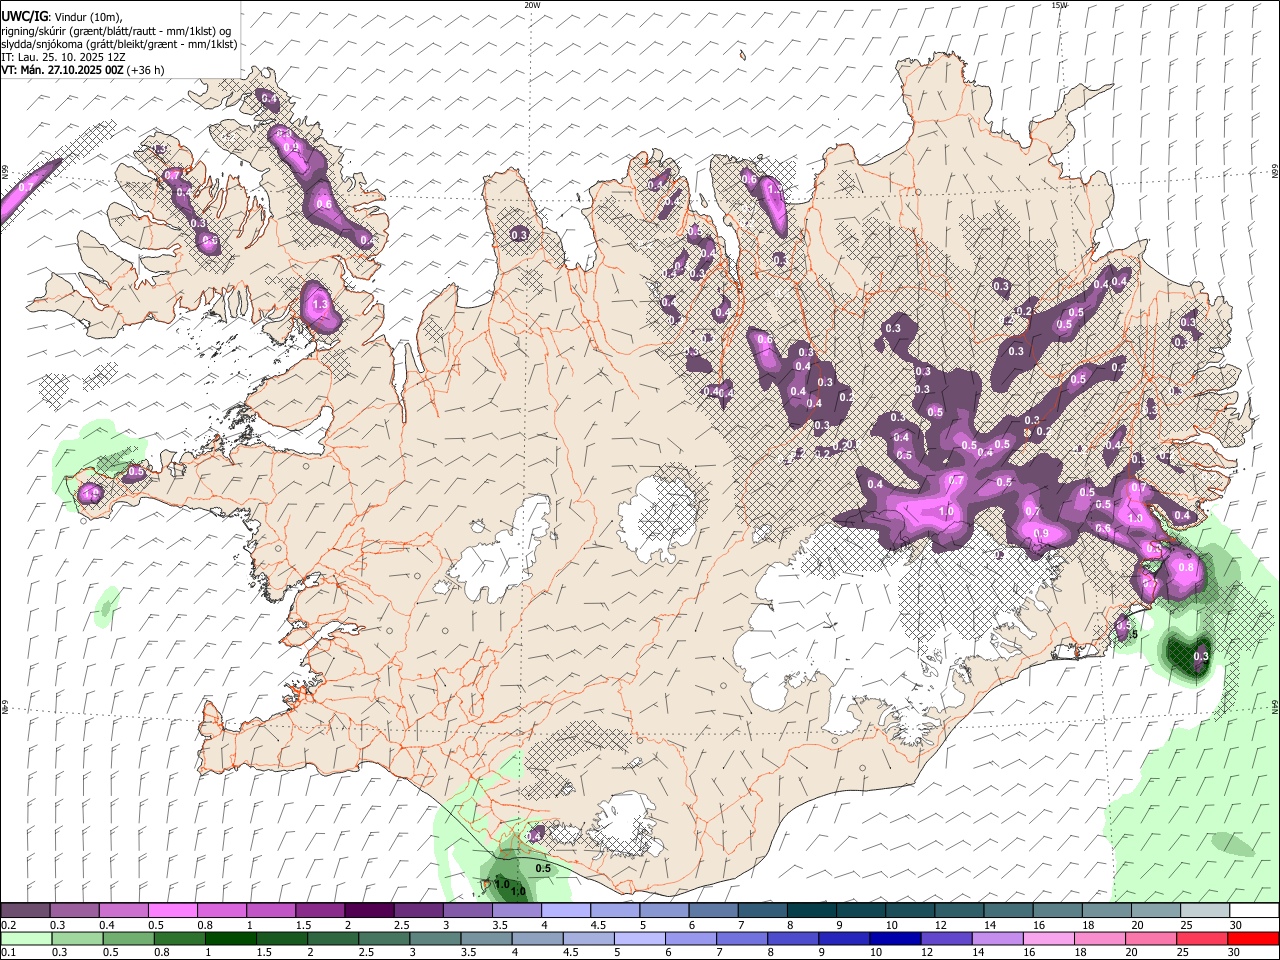Click the black 0.5 label on the south coast
Screen dimensions: 1280x960
click(x=543, y=869)
